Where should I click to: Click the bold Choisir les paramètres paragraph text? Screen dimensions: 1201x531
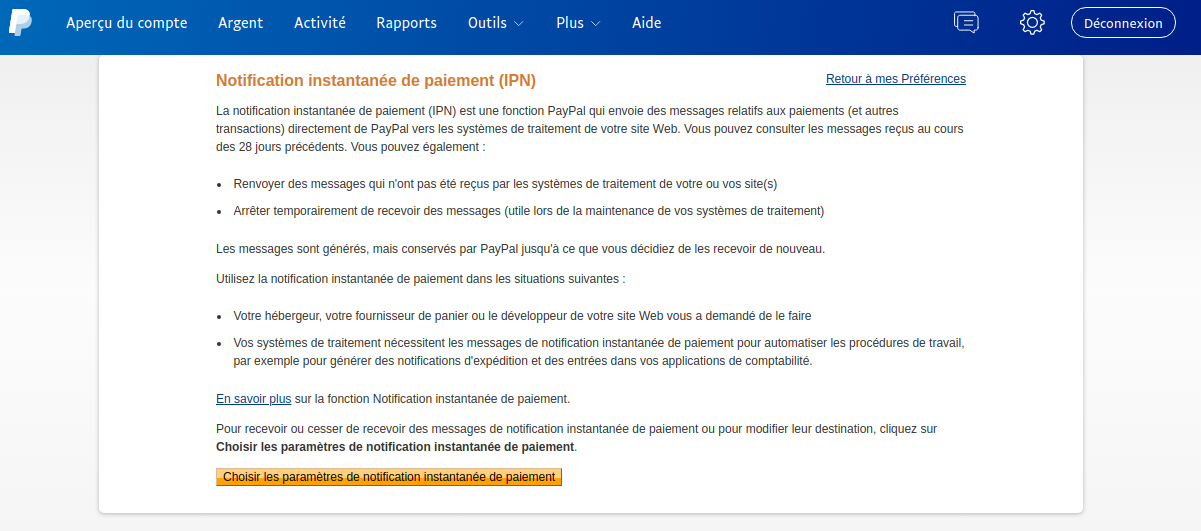coord(395,447)
